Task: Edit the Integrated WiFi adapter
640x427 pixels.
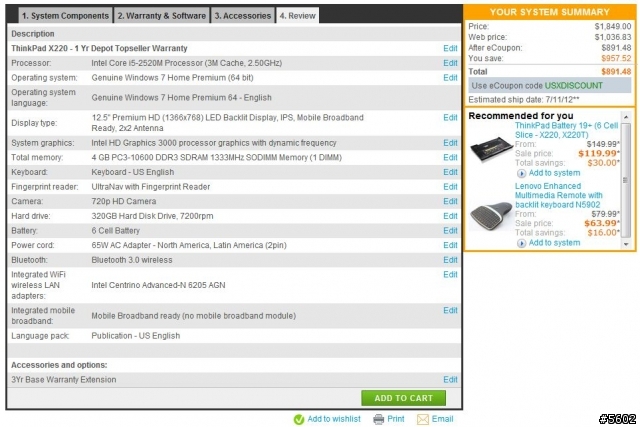Action: click(450, 275)
